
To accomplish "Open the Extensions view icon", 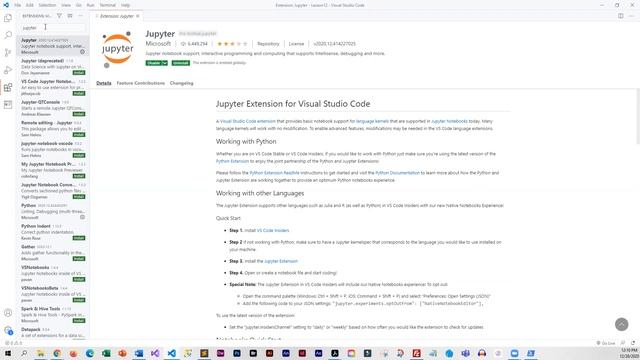I will (x=8, y=87).
